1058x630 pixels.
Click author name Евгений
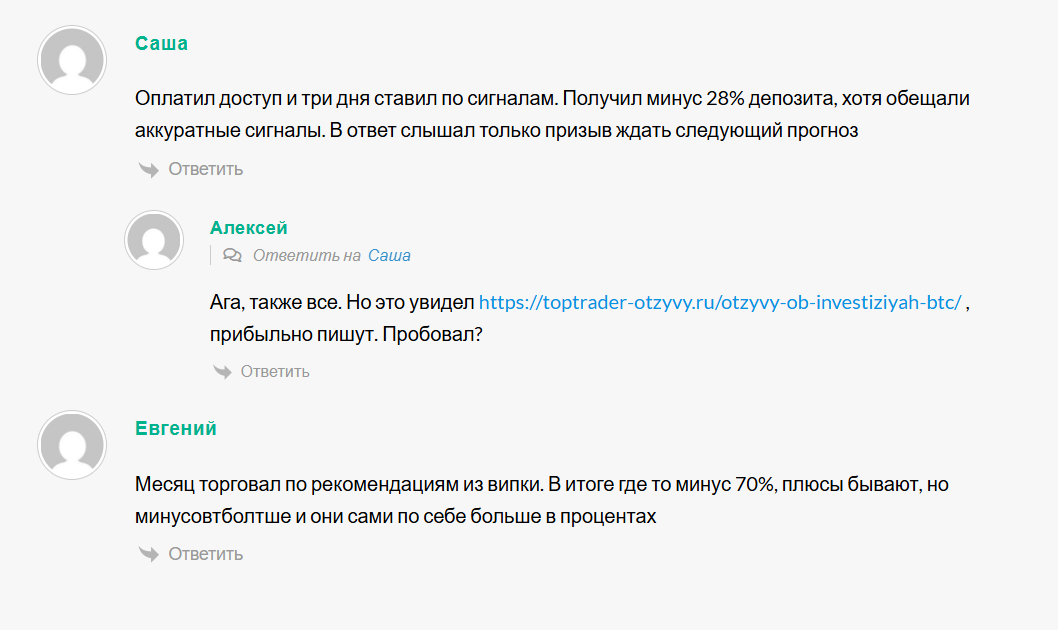(176, 428)
